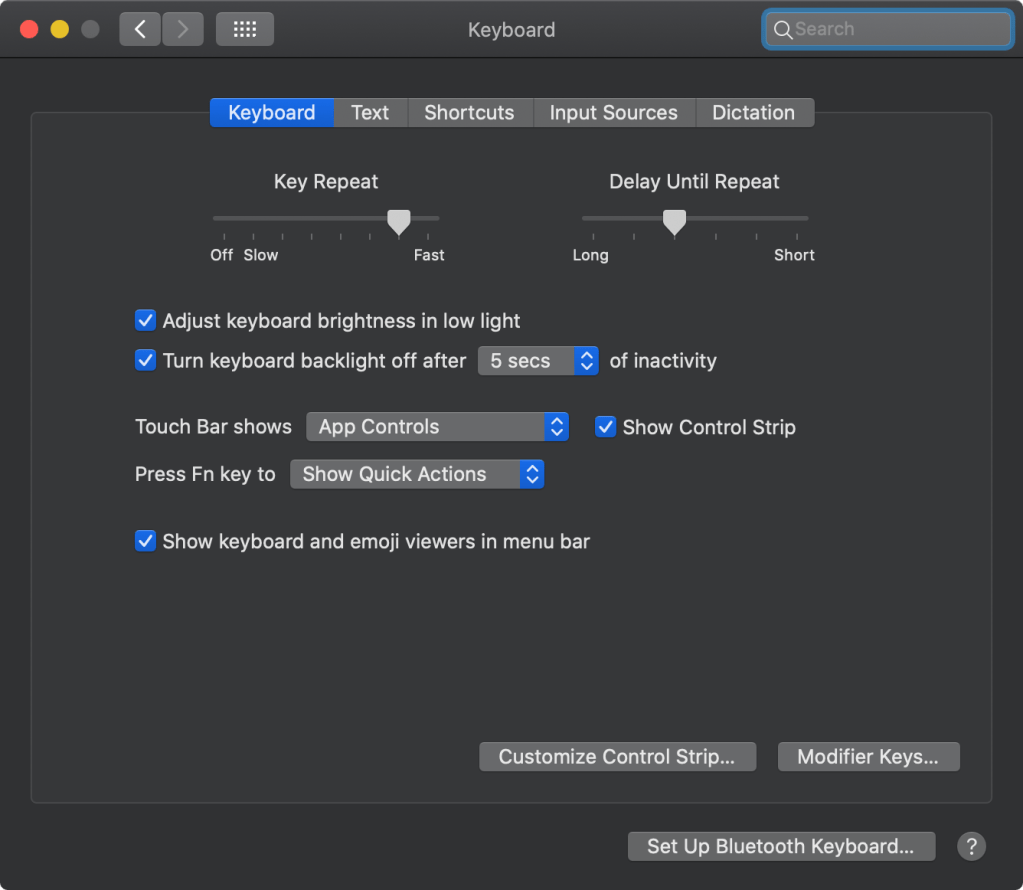Screen dimensions: 1023x890
Task: Uncheck Adjust keyboard brightness in low light
Action: click(x=145, y=320)
